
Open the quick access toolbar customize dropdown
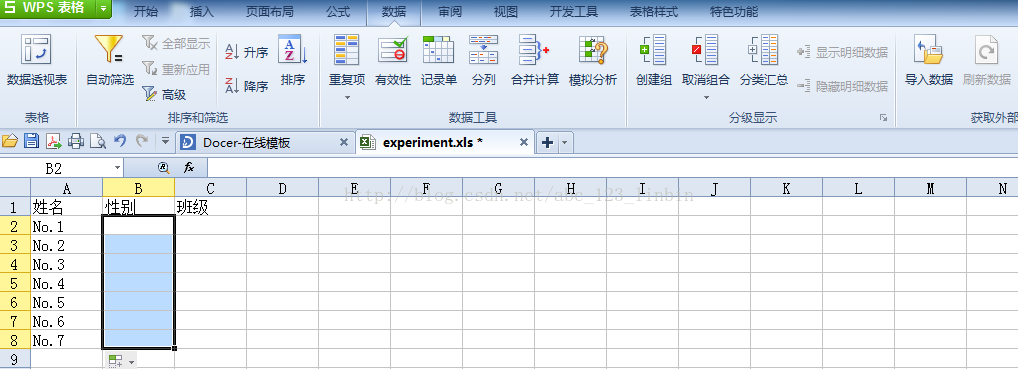(165, 141)
